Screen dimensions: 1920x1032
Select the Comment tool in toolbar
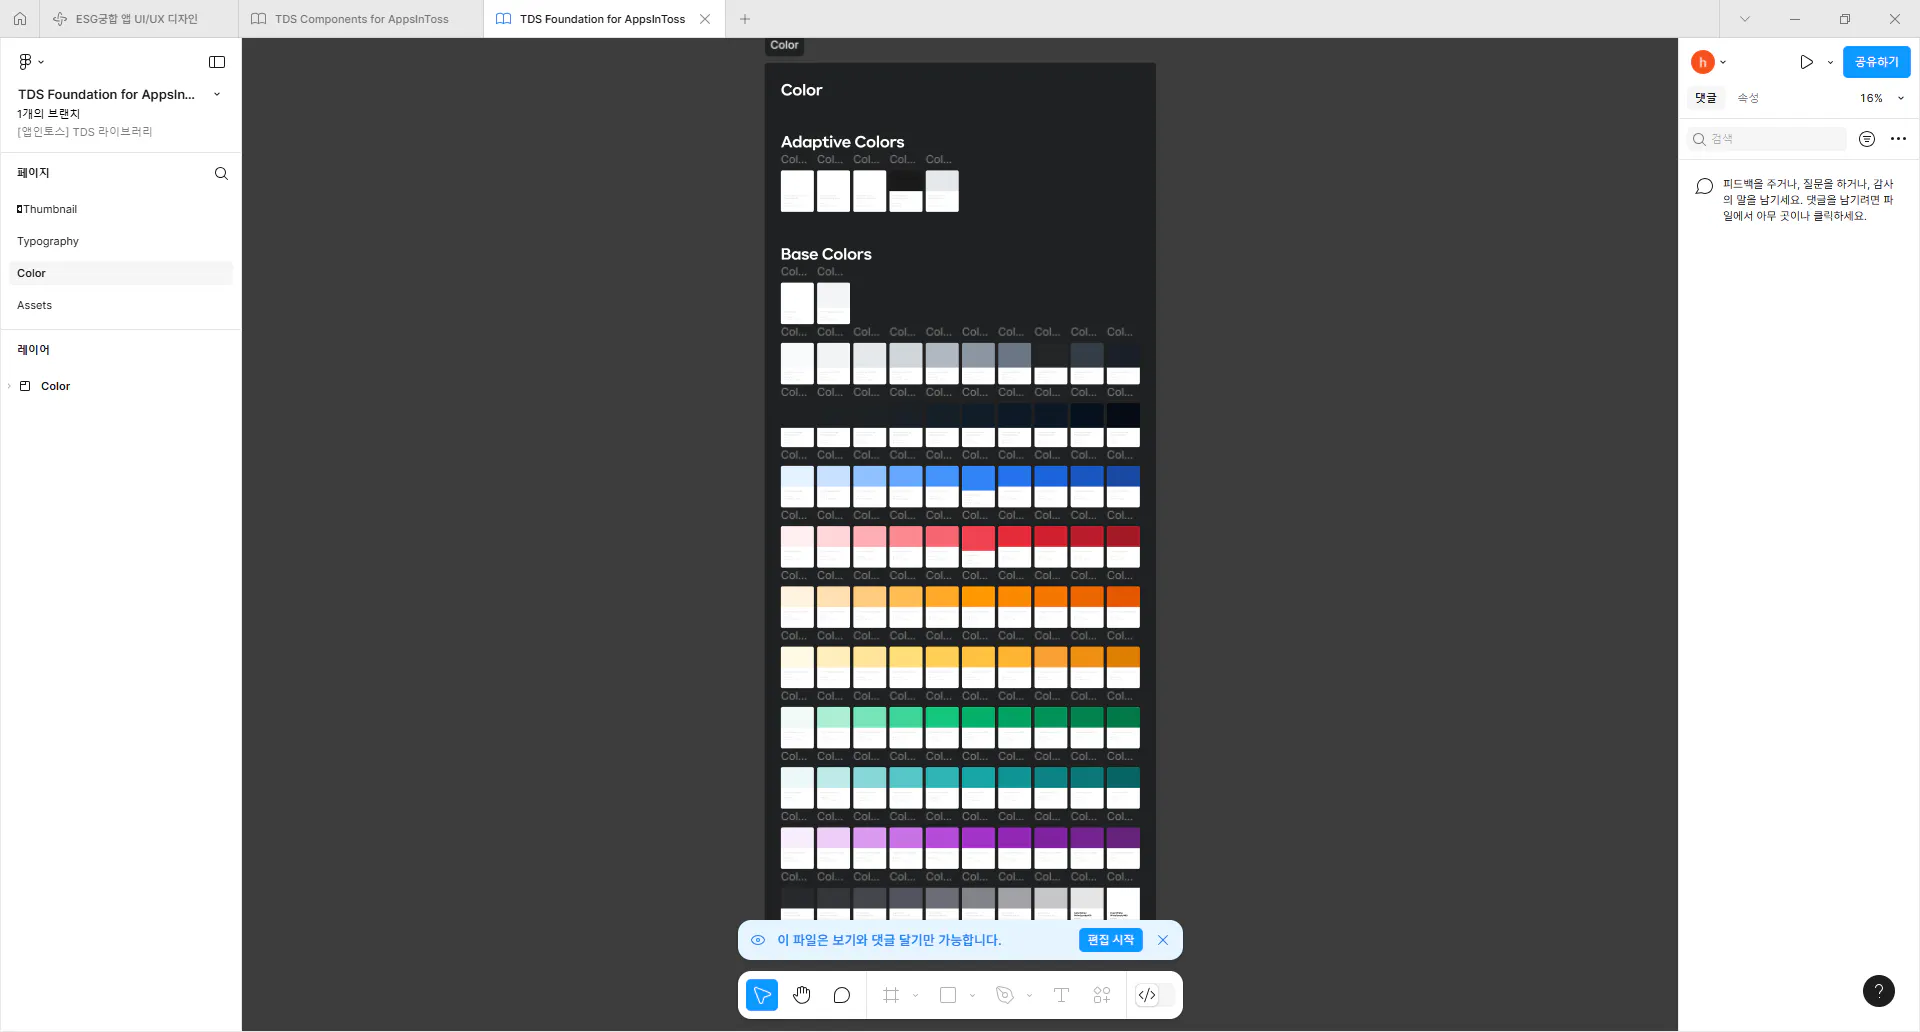coord(842,995)
